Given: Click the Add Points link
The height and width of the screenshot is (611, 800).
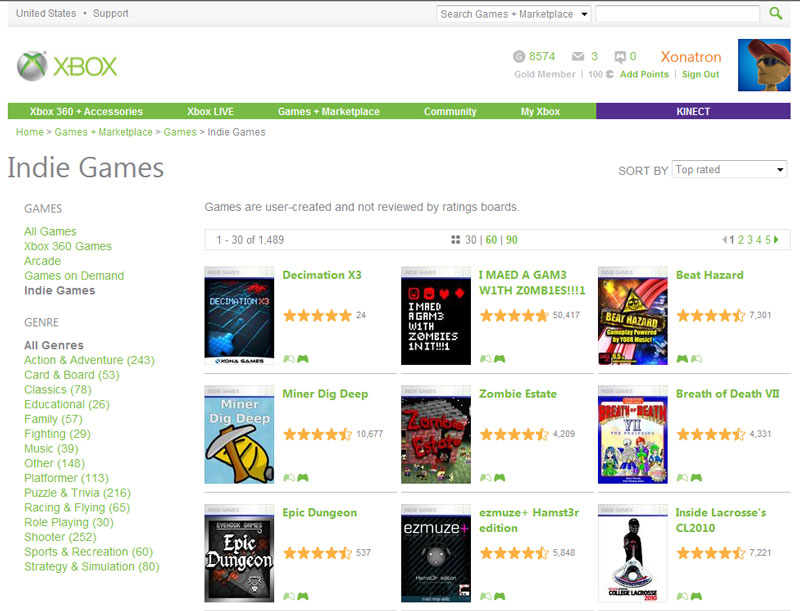Looking at the screenshot, I should [x=644, y=74].
